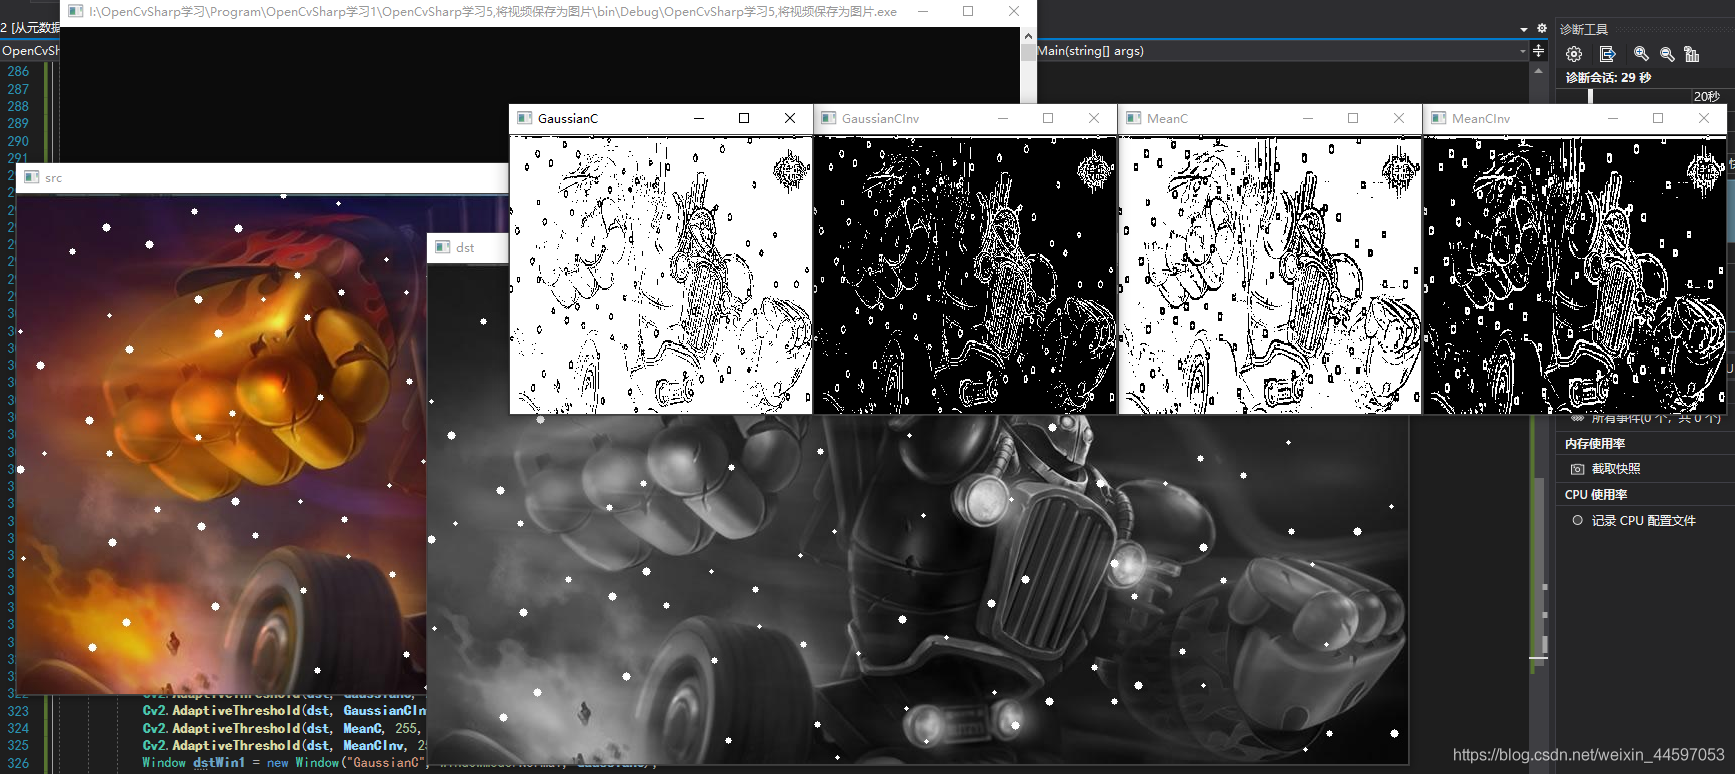Maximize the console exe window
This screenshot has height=774, width=1735.
point(968,11)
